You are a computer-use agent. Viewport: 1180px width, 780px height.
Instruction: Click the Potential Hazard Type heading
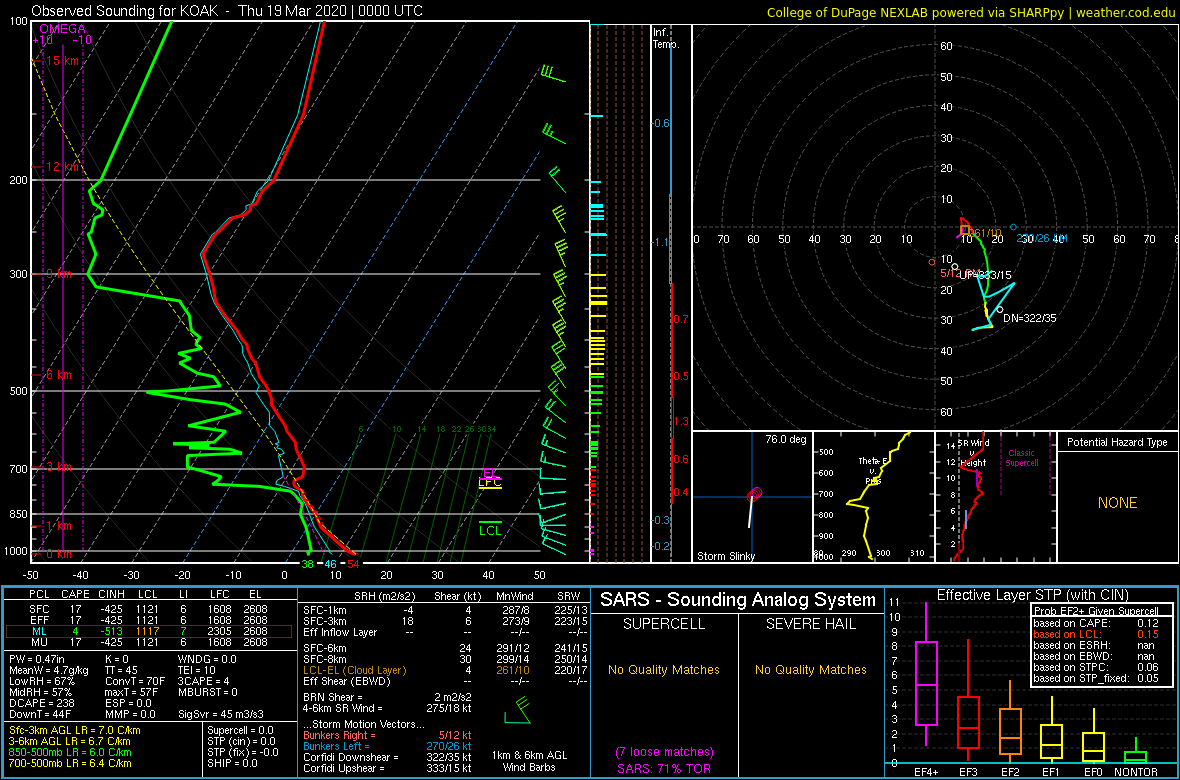(x=1117, y=443)
